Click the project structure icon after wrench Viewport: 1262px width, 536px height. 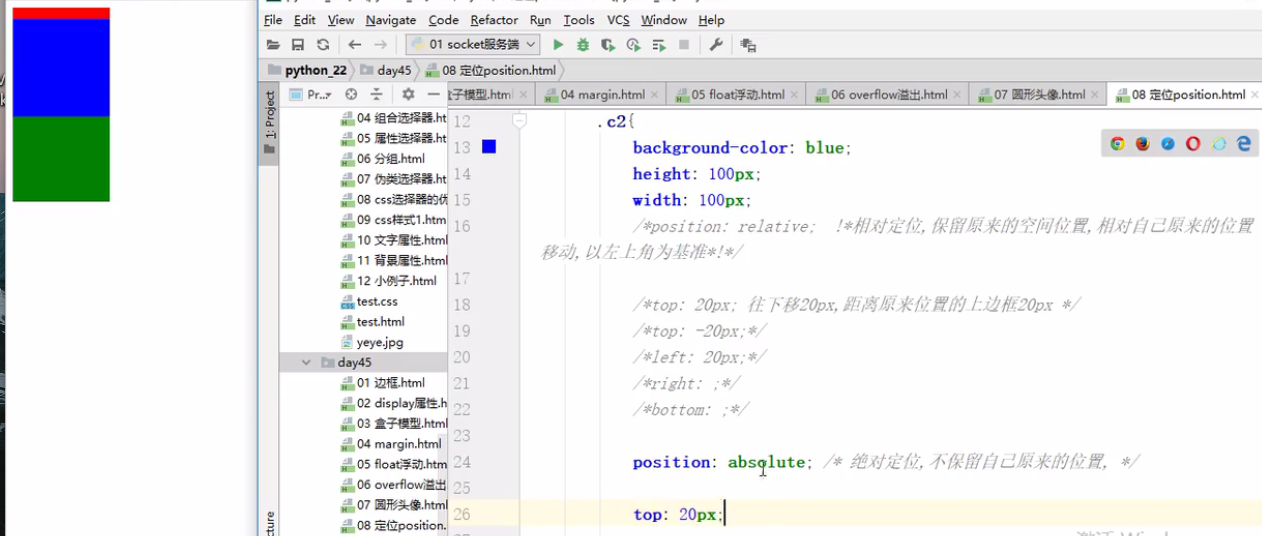748,45
